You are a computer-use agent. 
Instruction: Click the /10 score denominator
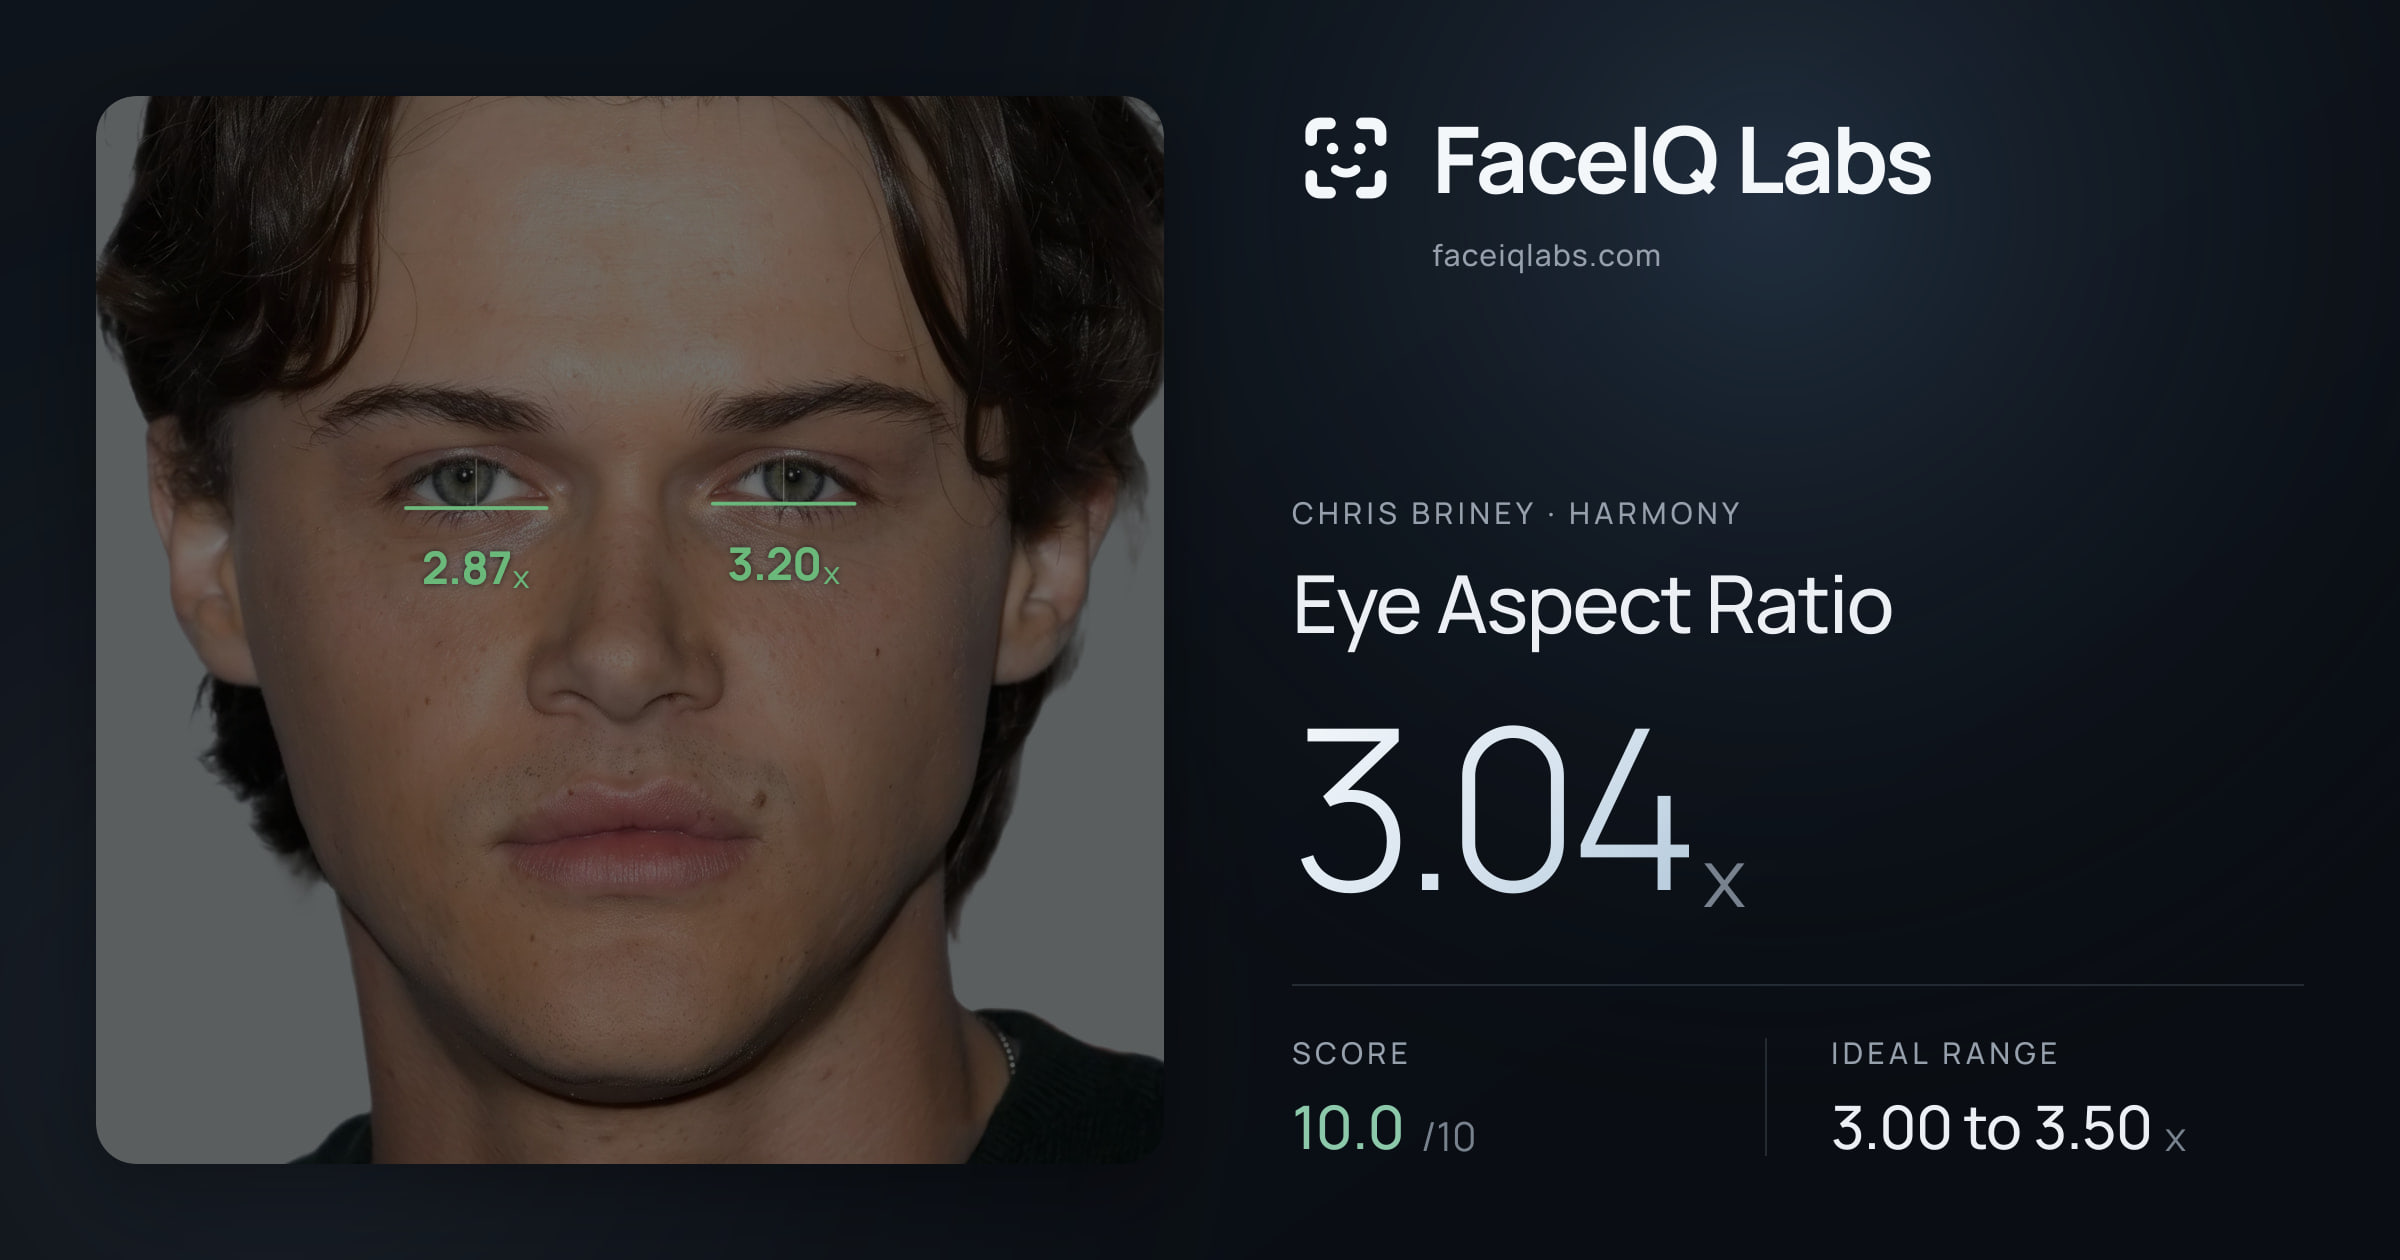1449,1137
